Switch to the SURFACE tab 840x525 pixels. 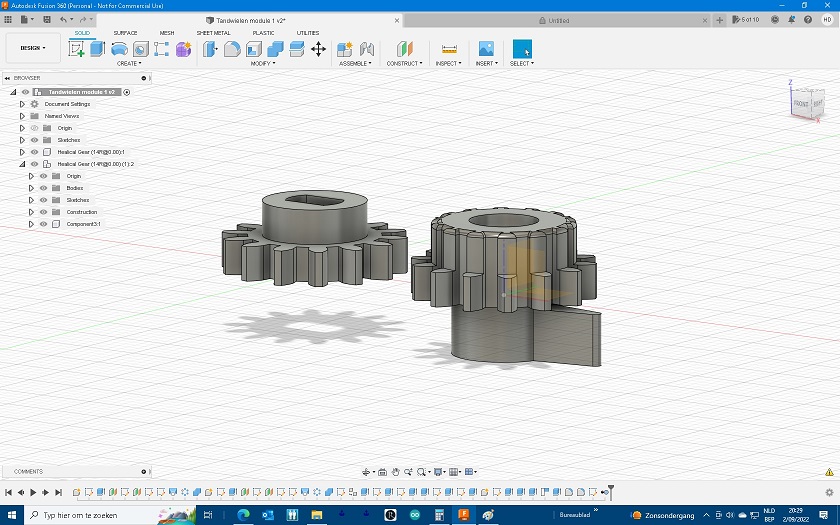click(125, 33)
